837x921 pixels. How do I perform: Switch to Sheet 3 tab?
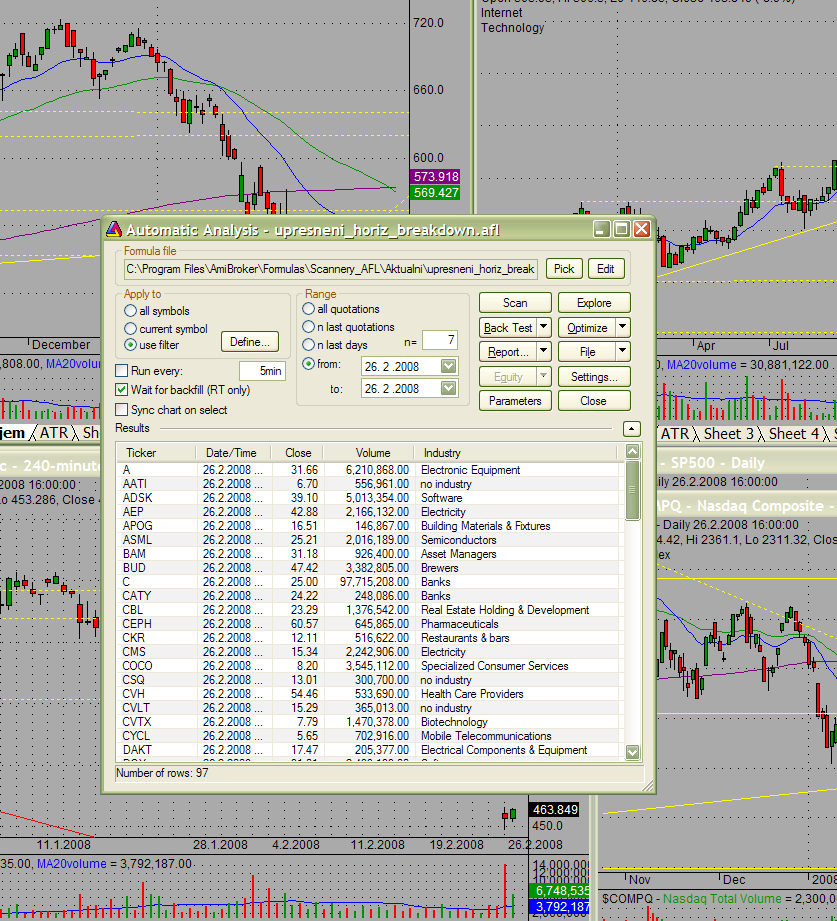pyautogui.click(x=728, y=433)
